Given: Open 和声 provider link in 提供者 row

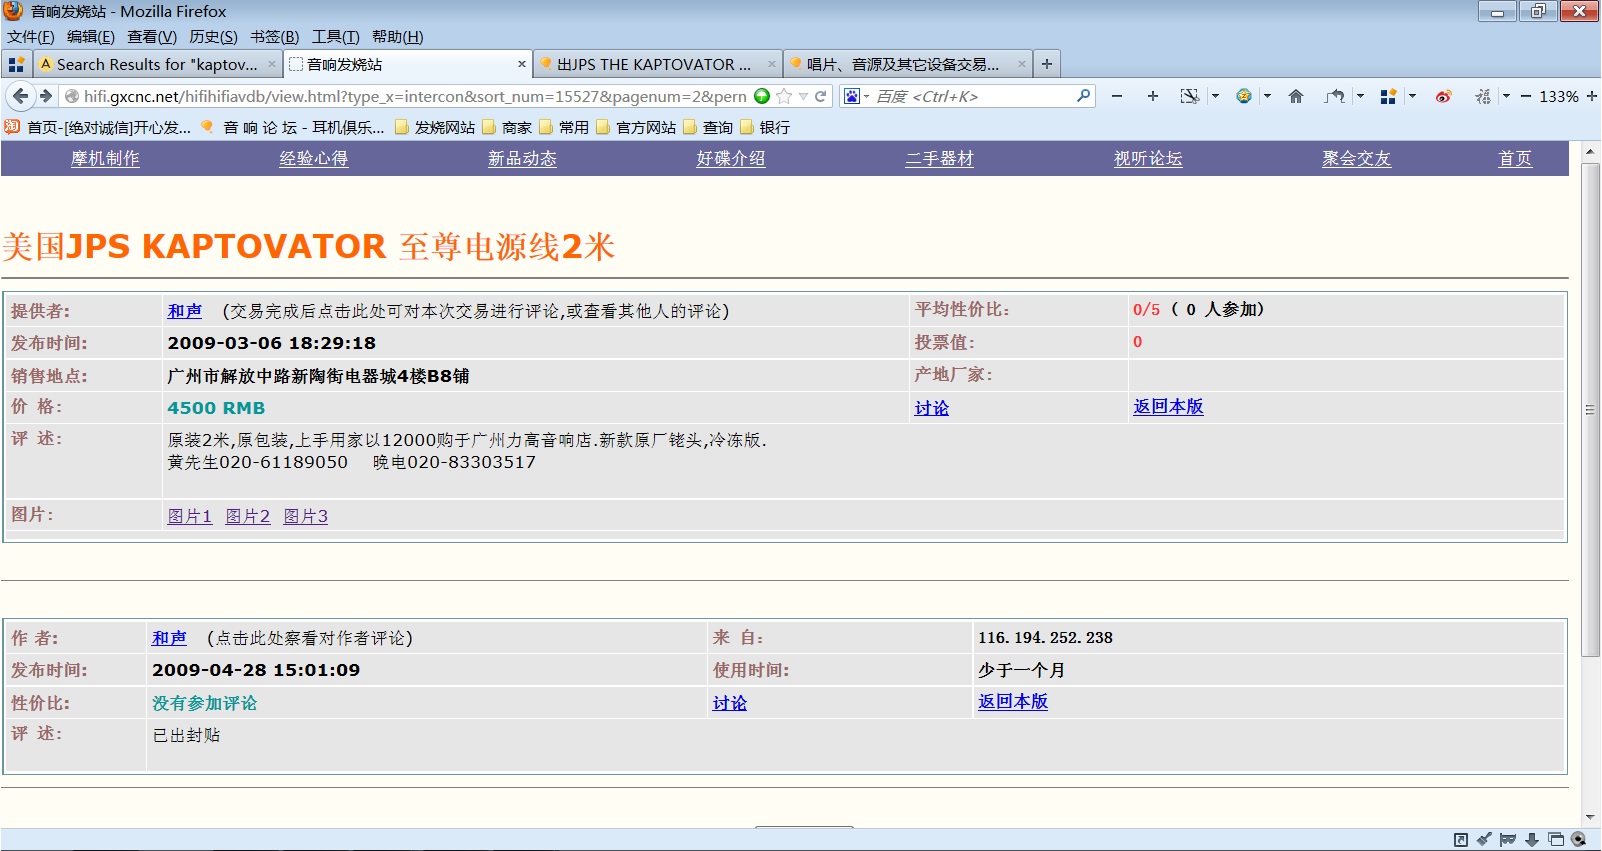Looking at the screenshot, I should point(185,311).
